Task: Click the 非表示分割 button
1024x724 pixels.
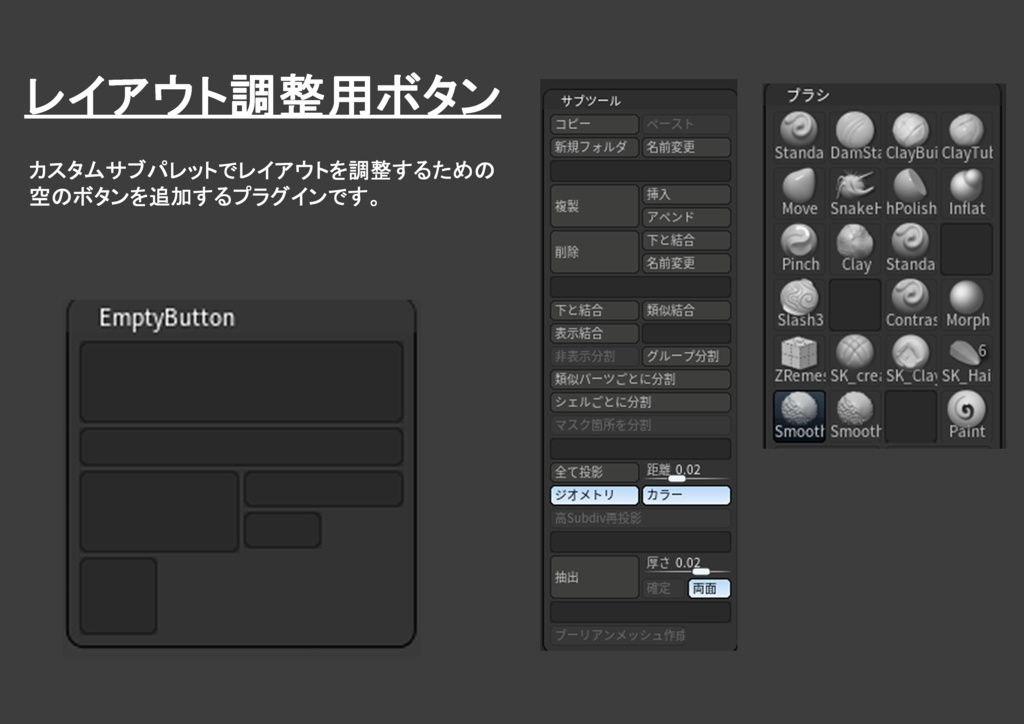Action: pos(594,356)
